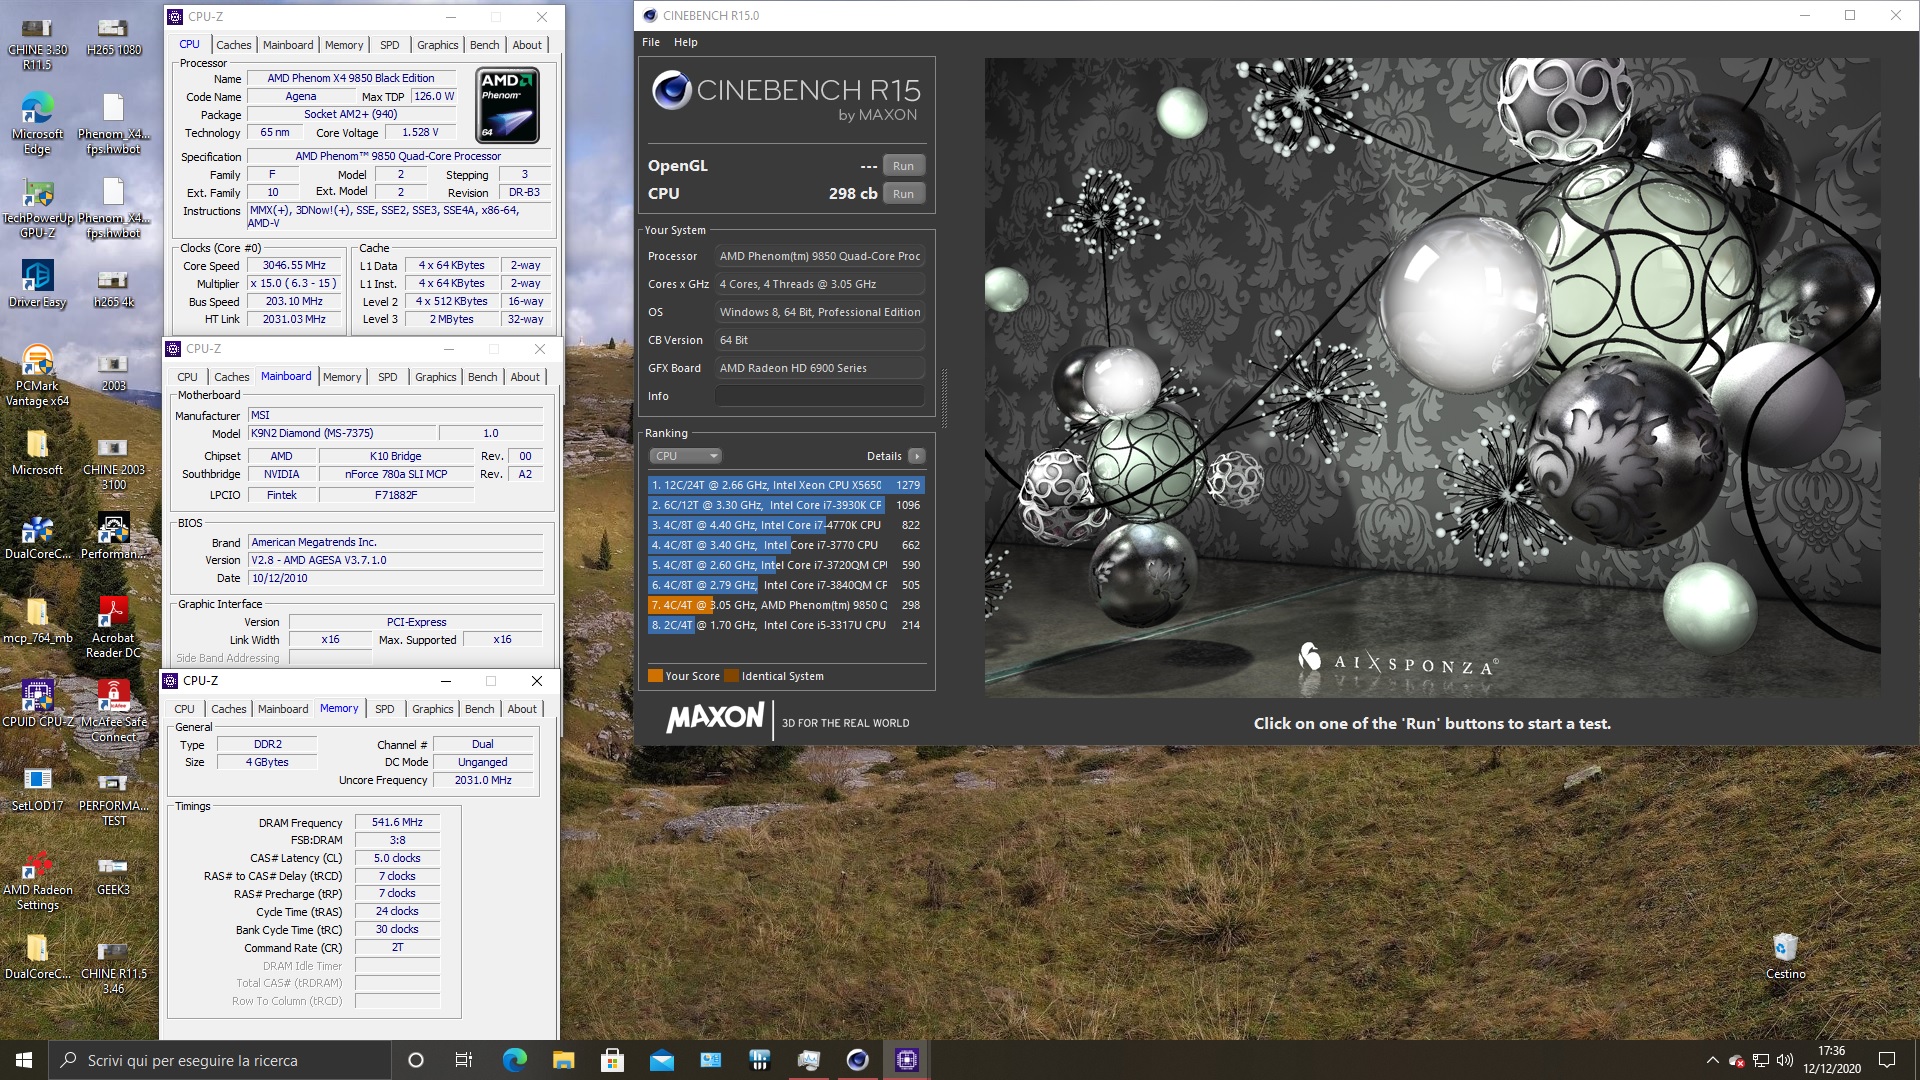Open Cortana circle on the taskbar
Viewport: 1920px width, 1080px height.
(x=416, y=1060)
